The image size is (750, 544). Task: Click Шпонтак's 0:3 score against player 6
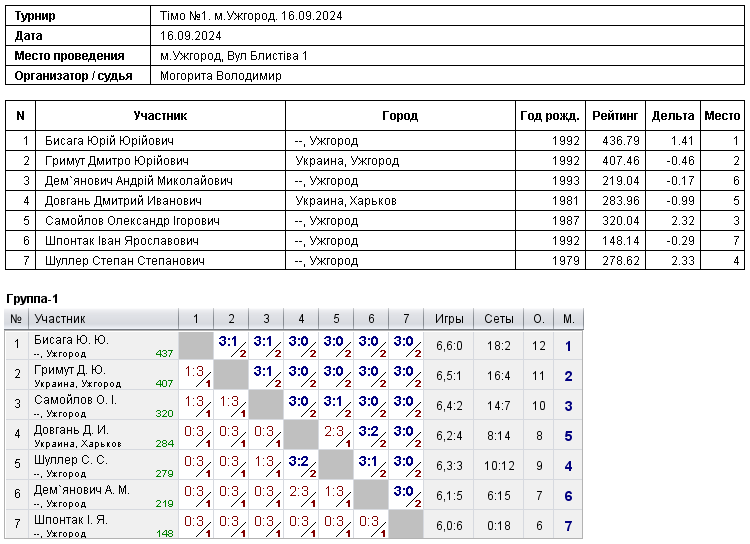[x=369, y=522]
